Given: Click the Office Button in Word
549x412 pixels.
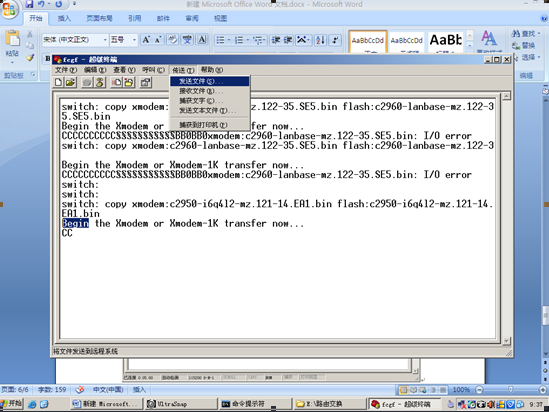Looking at the screenshot, I should pyautogui.click(x=9, y=8).
